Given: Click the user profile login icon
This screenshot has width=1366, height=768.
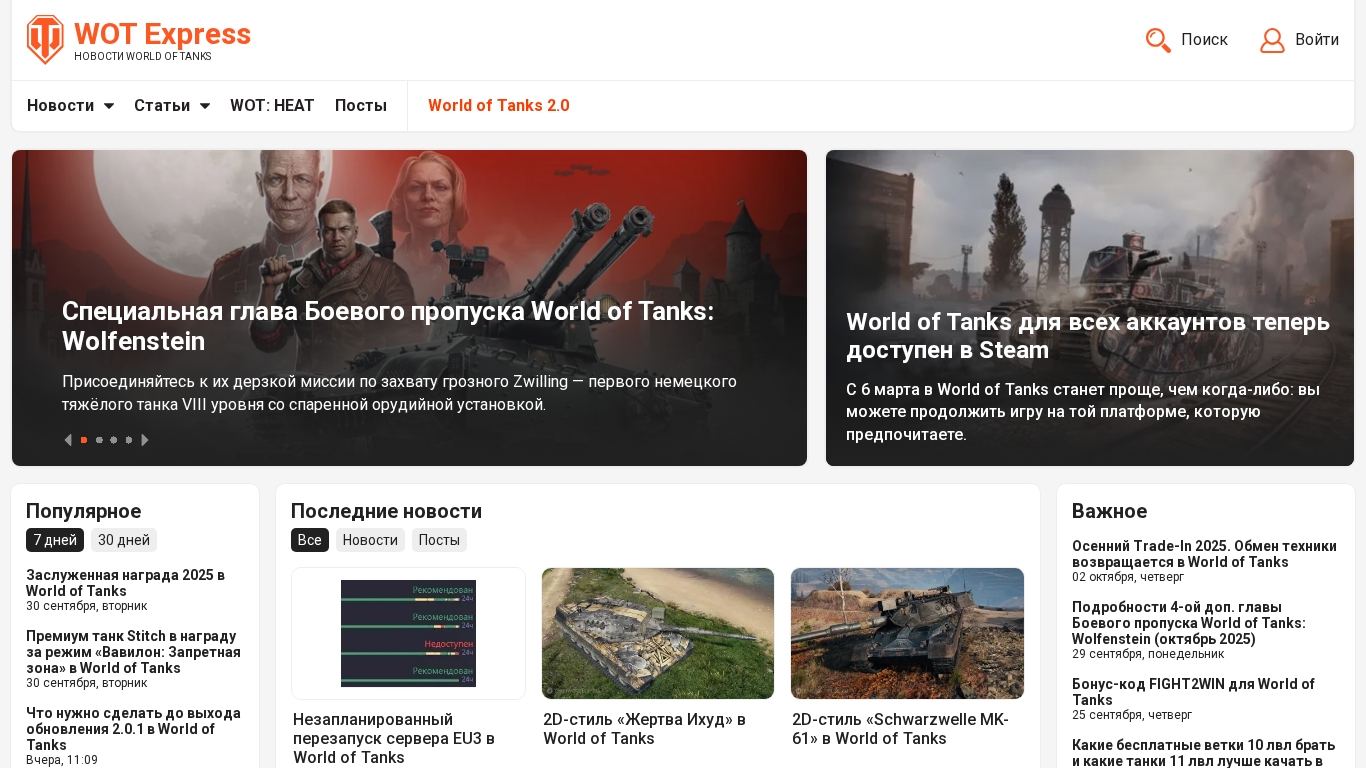Looking at the screenshot, I should (1272, 40).
